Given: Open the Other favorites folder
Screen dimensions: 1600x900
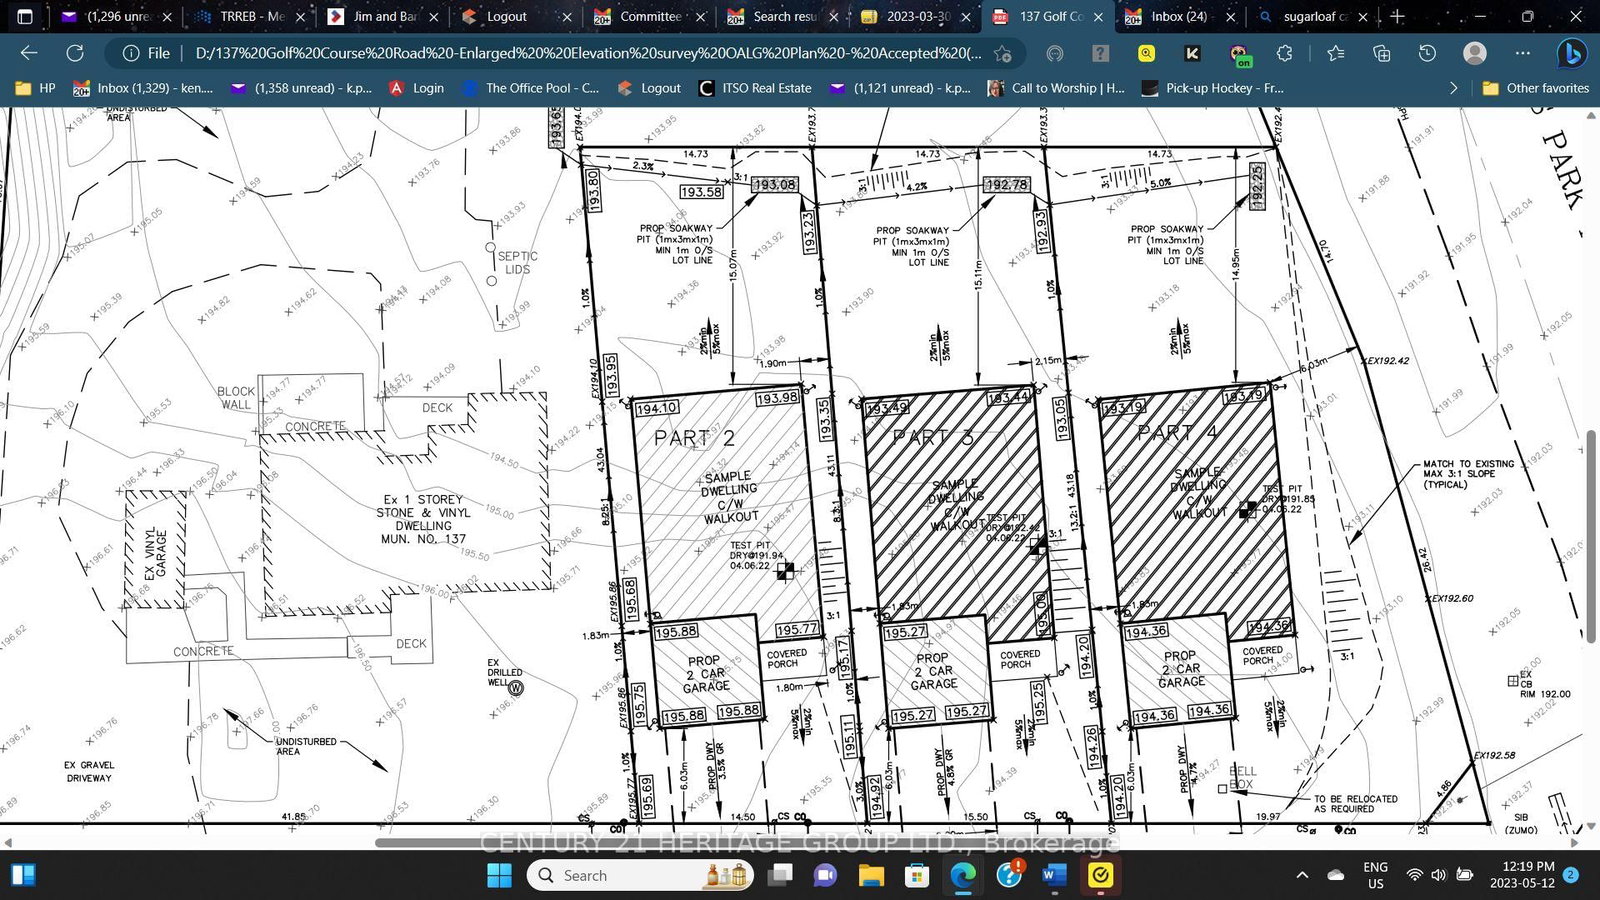Looking at the screenshot, I should pos(1536,88).
